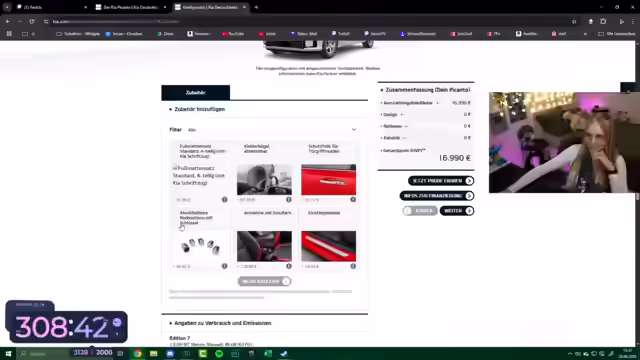
Task: Expand Optionen summary row
Action: [x=426, y=127]
